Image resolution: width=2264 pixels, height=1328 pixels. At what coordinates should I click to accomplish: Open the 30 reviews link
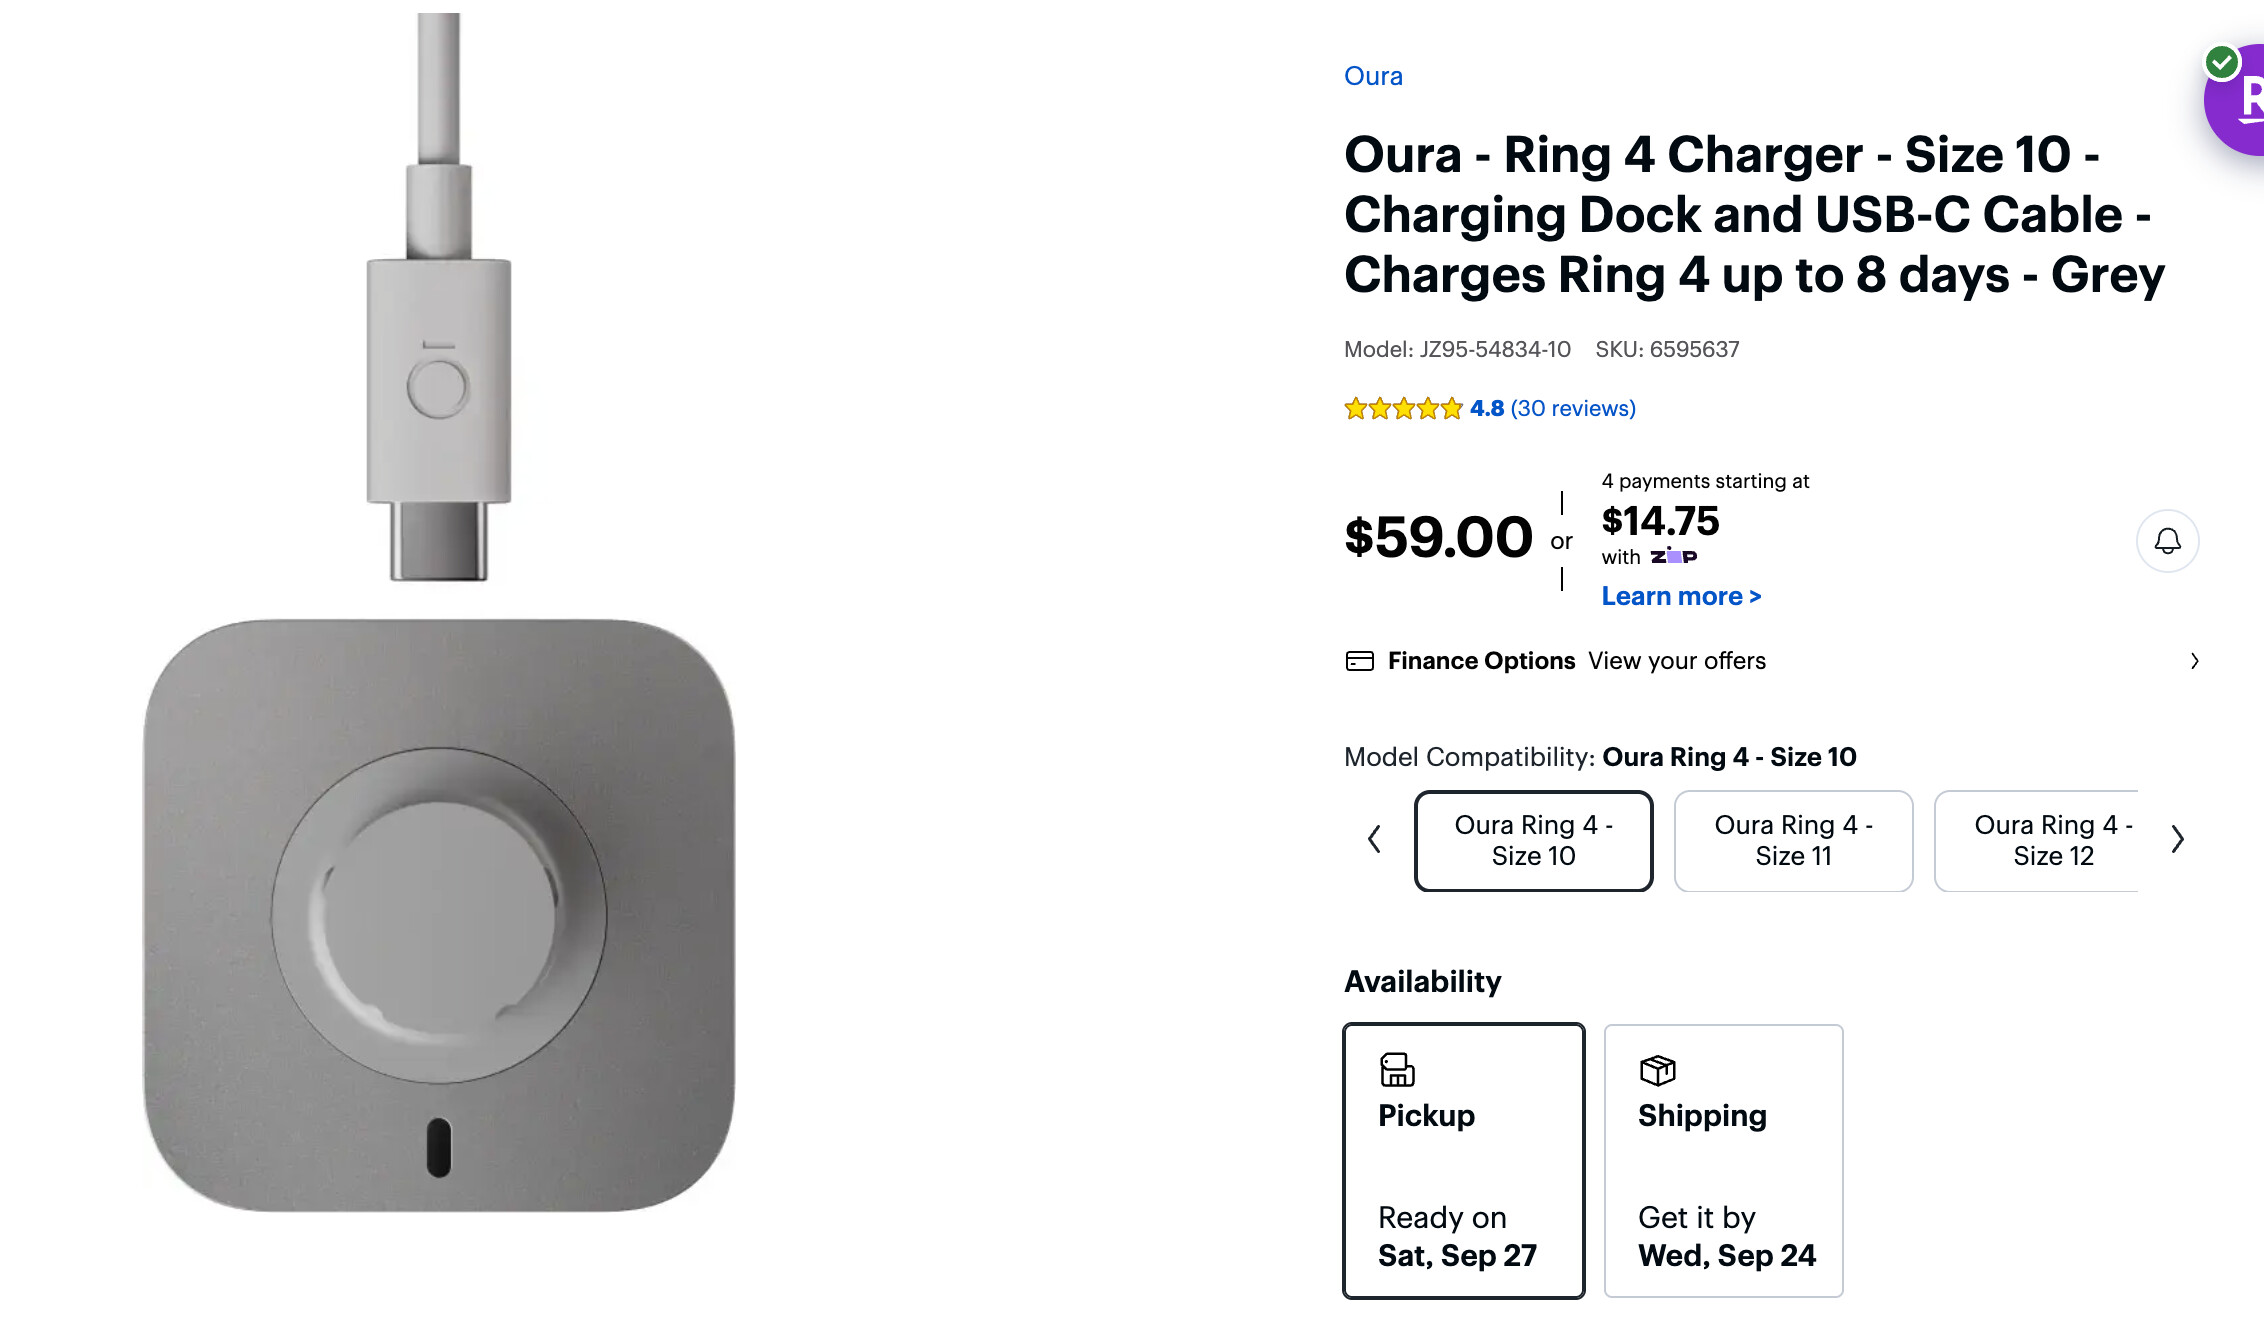click(x=1573, y=408)
